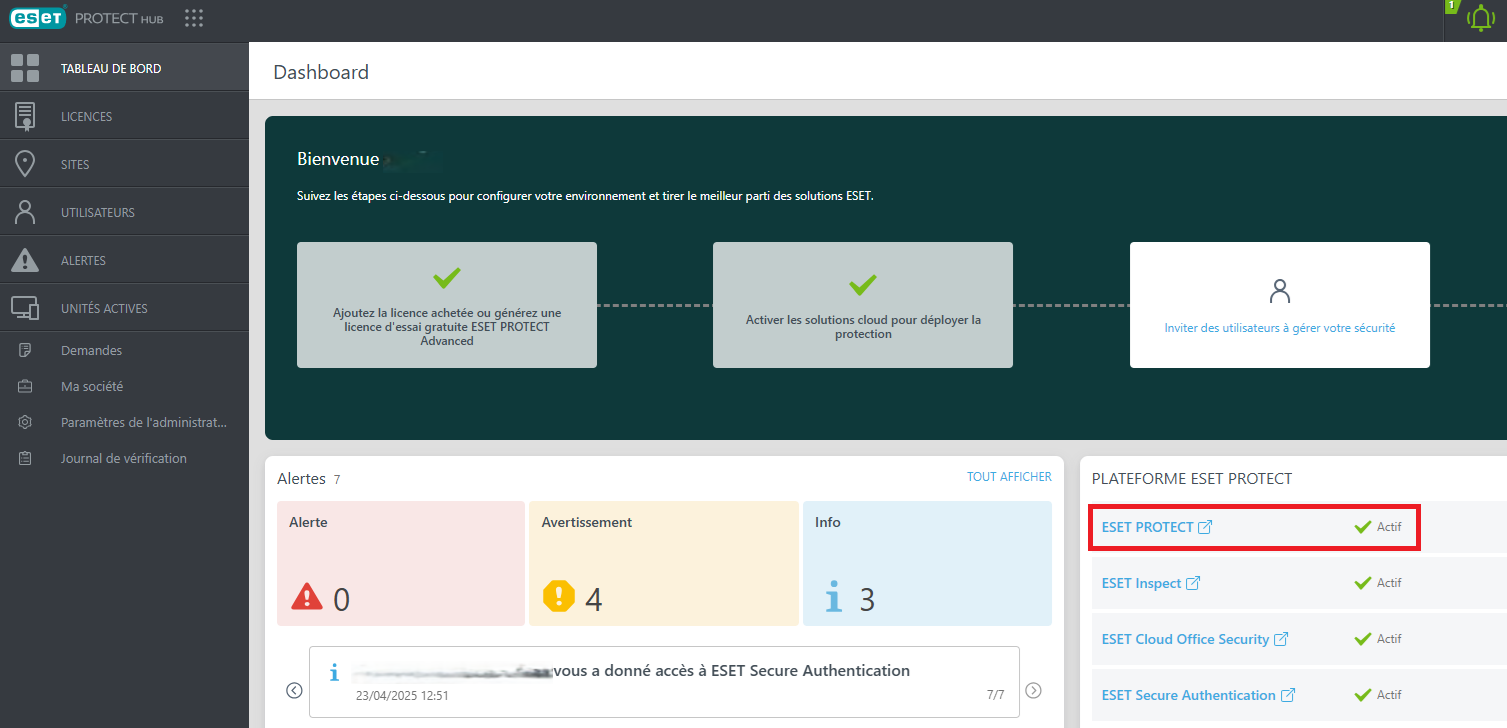
Task: Click the Ma société briefcase icon
Action: (25, 386)
